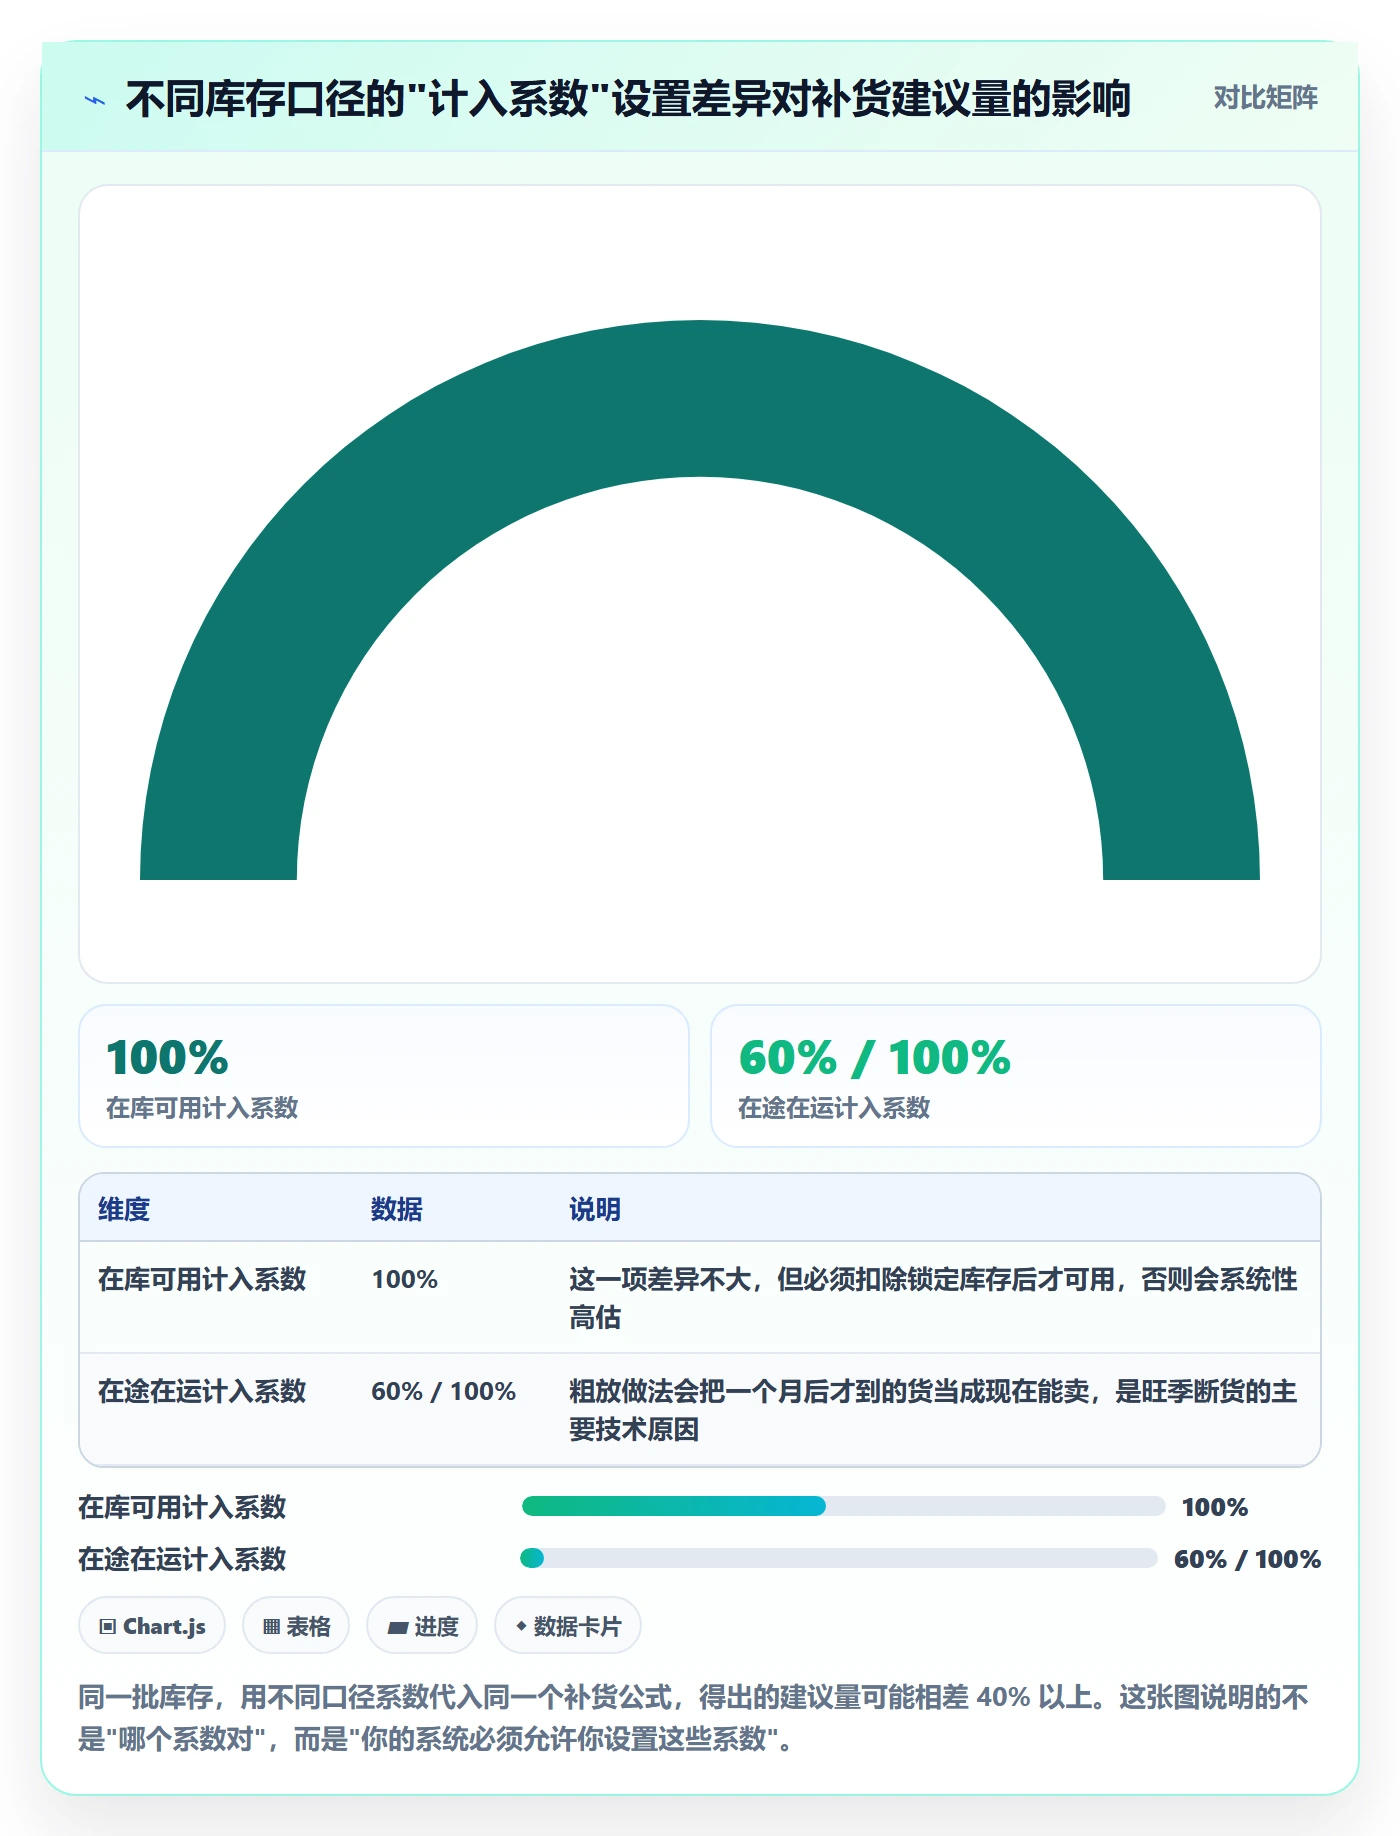Click the teal semicircle gauge chart
Screen dimensions: 1400x1836
[x=700, y=600]
